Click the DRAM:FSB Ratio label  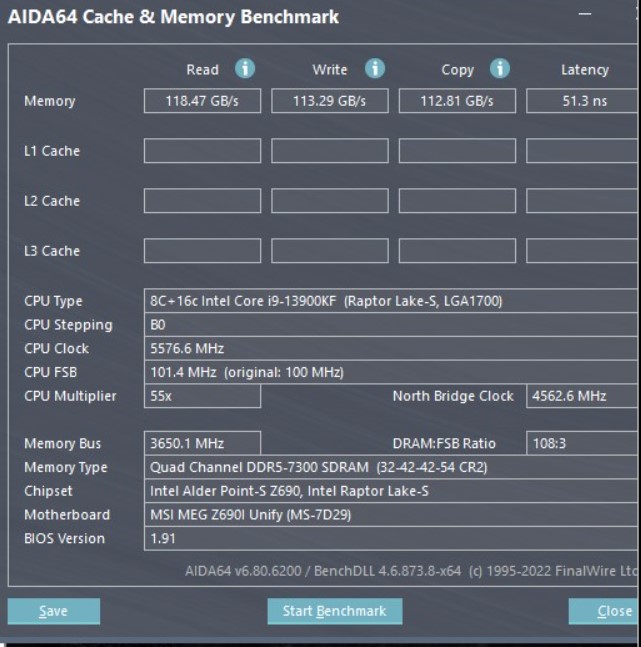pyautogui.click(x=444, y=444)
